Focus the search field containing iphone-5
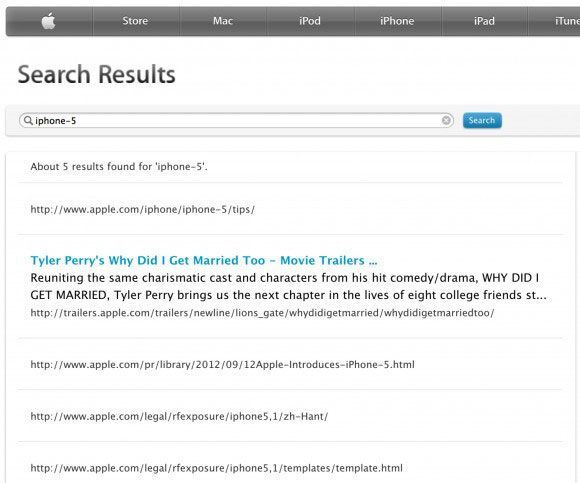 [236, 121]
